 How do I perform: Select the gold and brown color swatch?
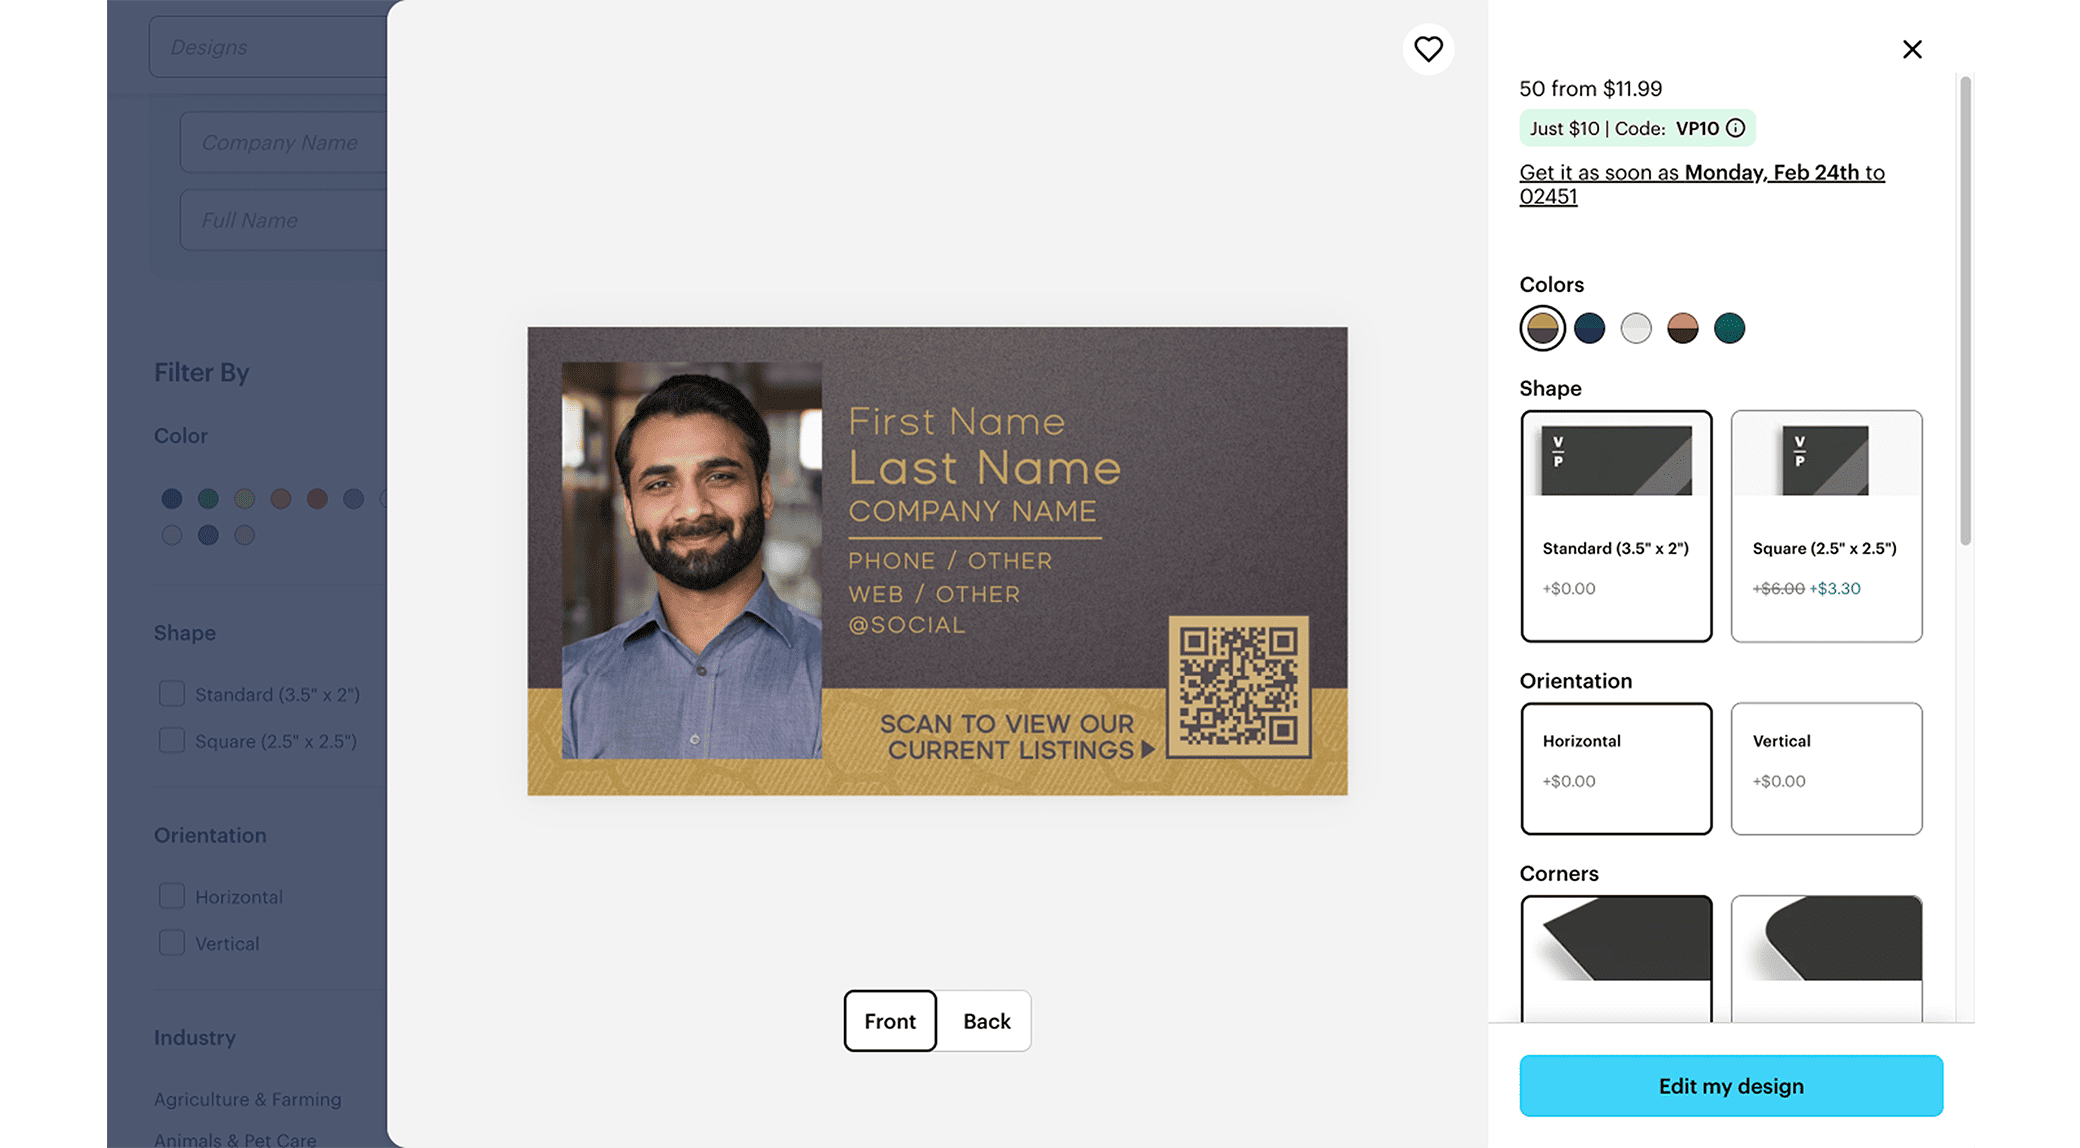click(x=1542, y=328)
